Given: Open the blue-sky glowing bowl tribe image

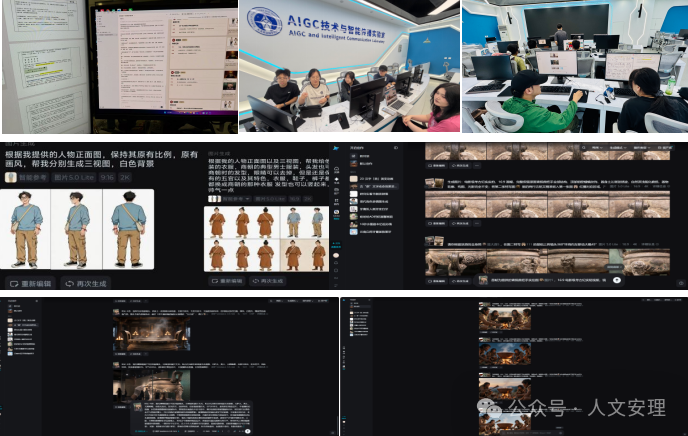Looking at the screenshot, I should [505, 354].
